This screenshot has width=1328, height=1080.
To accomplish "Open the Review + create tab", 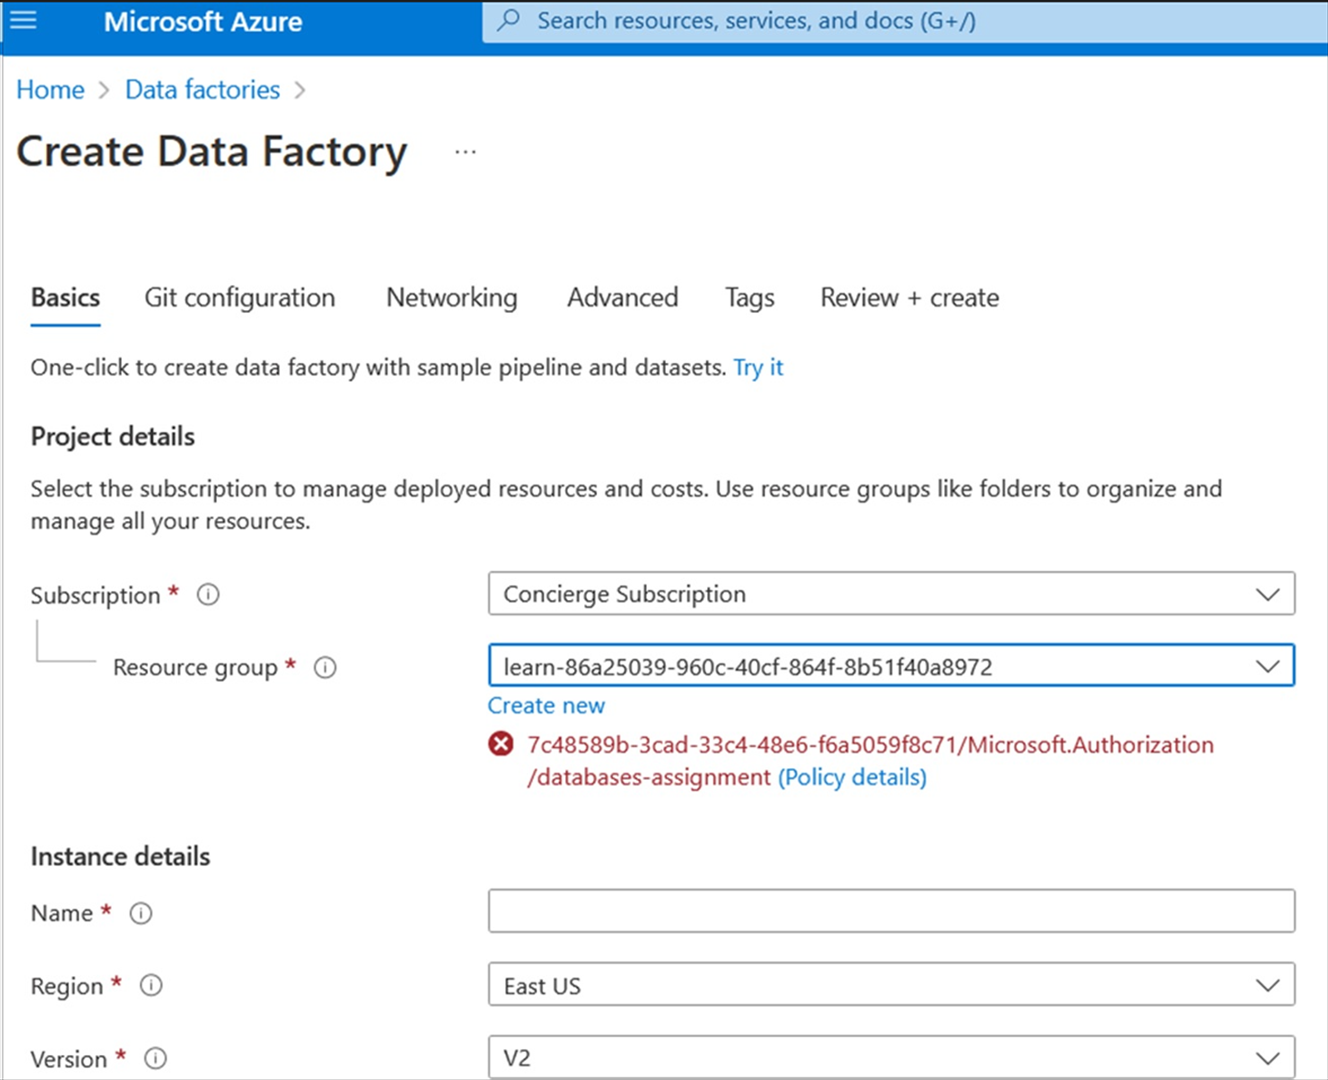I will point(908,297).
